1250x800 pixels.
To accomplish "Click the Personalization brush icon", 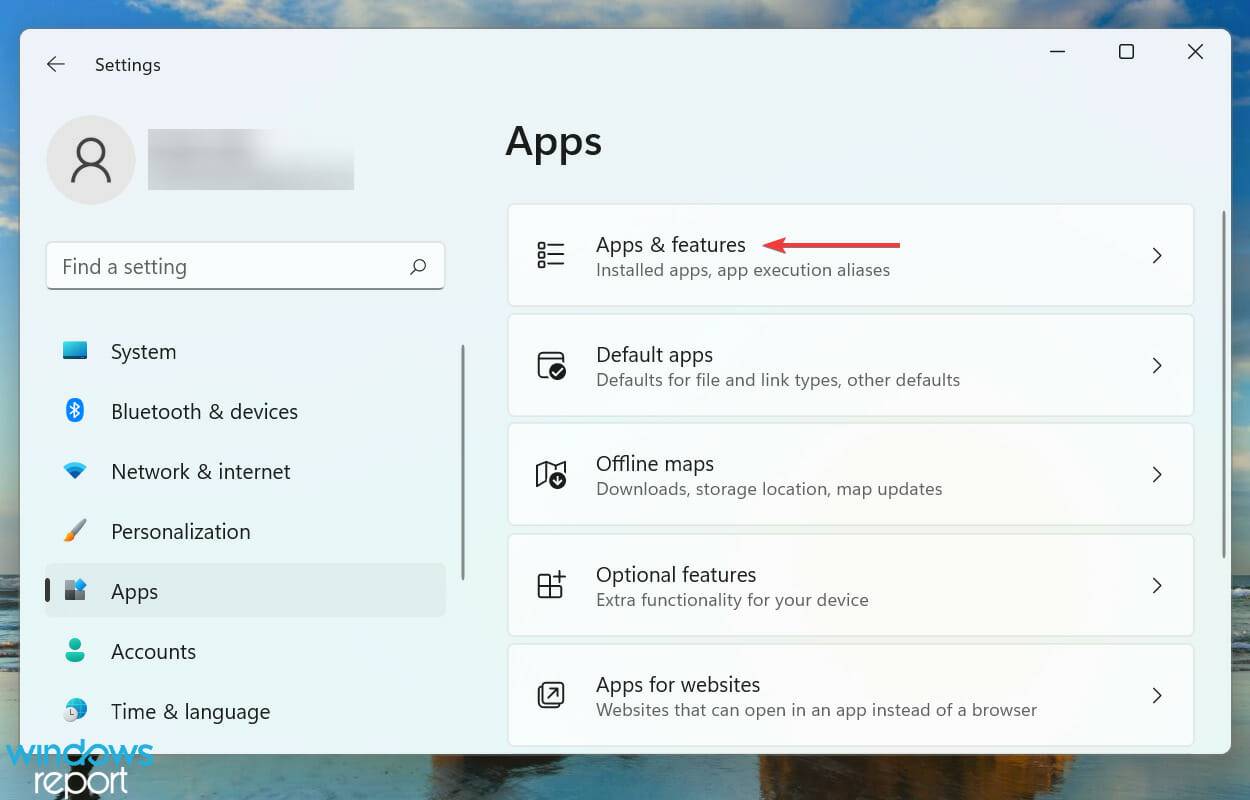I will click(74, 531).
